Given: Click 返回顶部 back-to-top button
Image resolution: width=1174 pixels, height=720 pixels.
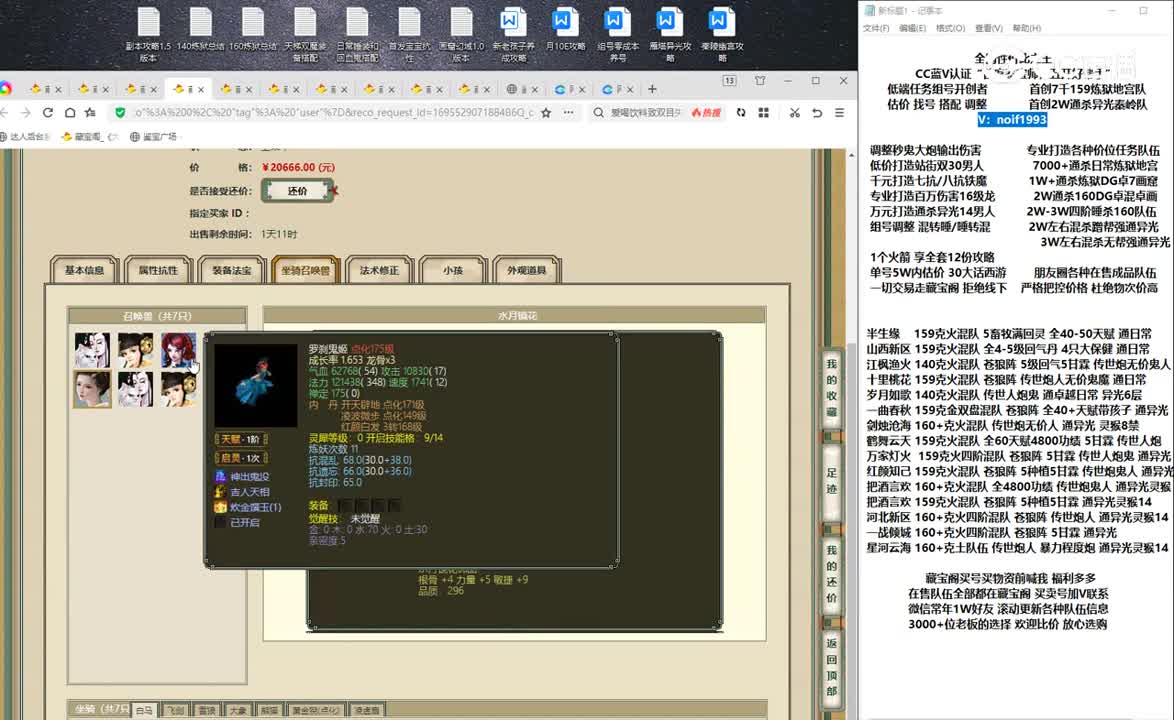Looking at the screenshot, I should [831, 666].
